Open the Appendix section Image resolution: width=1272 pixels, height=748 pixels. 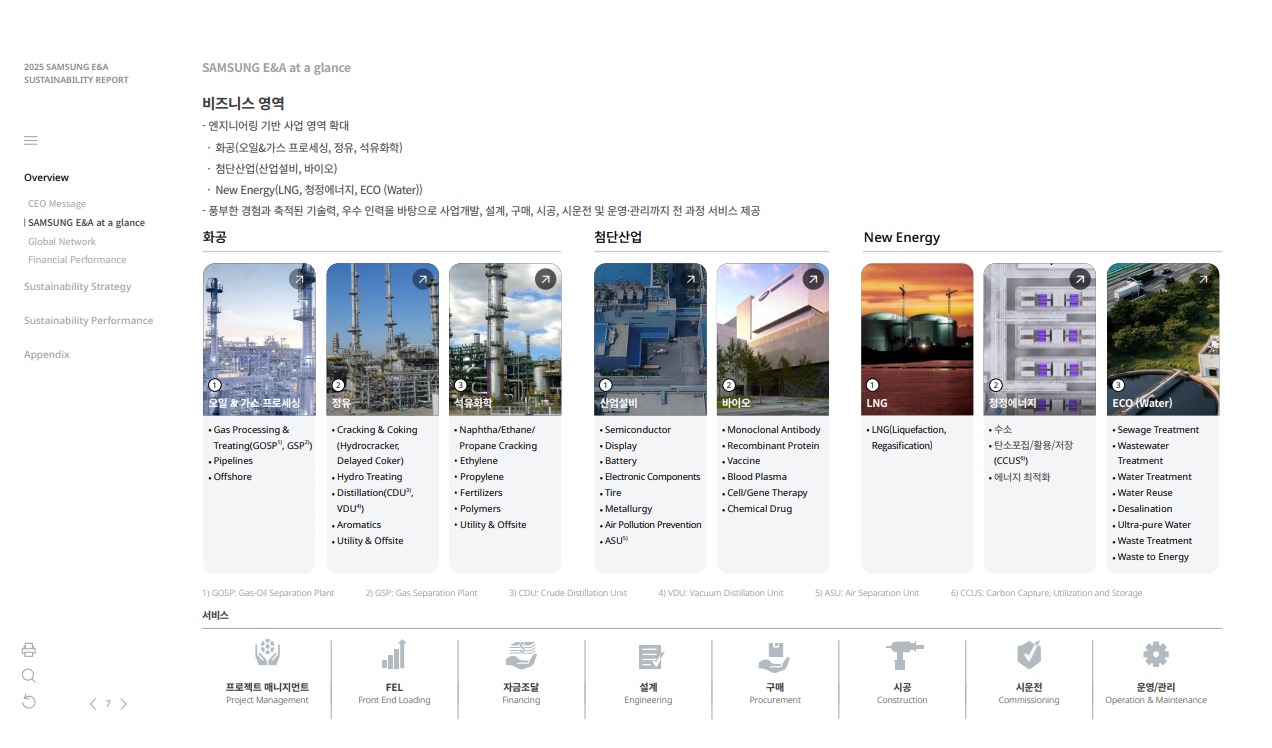click(x=47, y=355)
